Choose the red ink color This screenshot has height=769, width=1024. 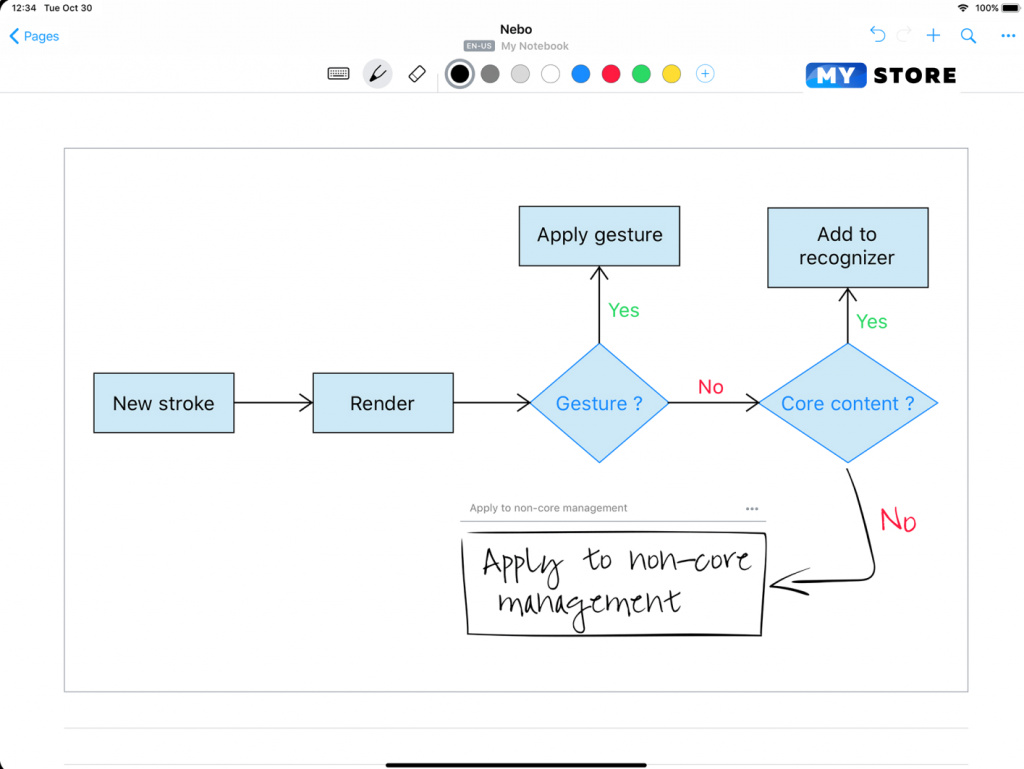(x=611, y=74)
